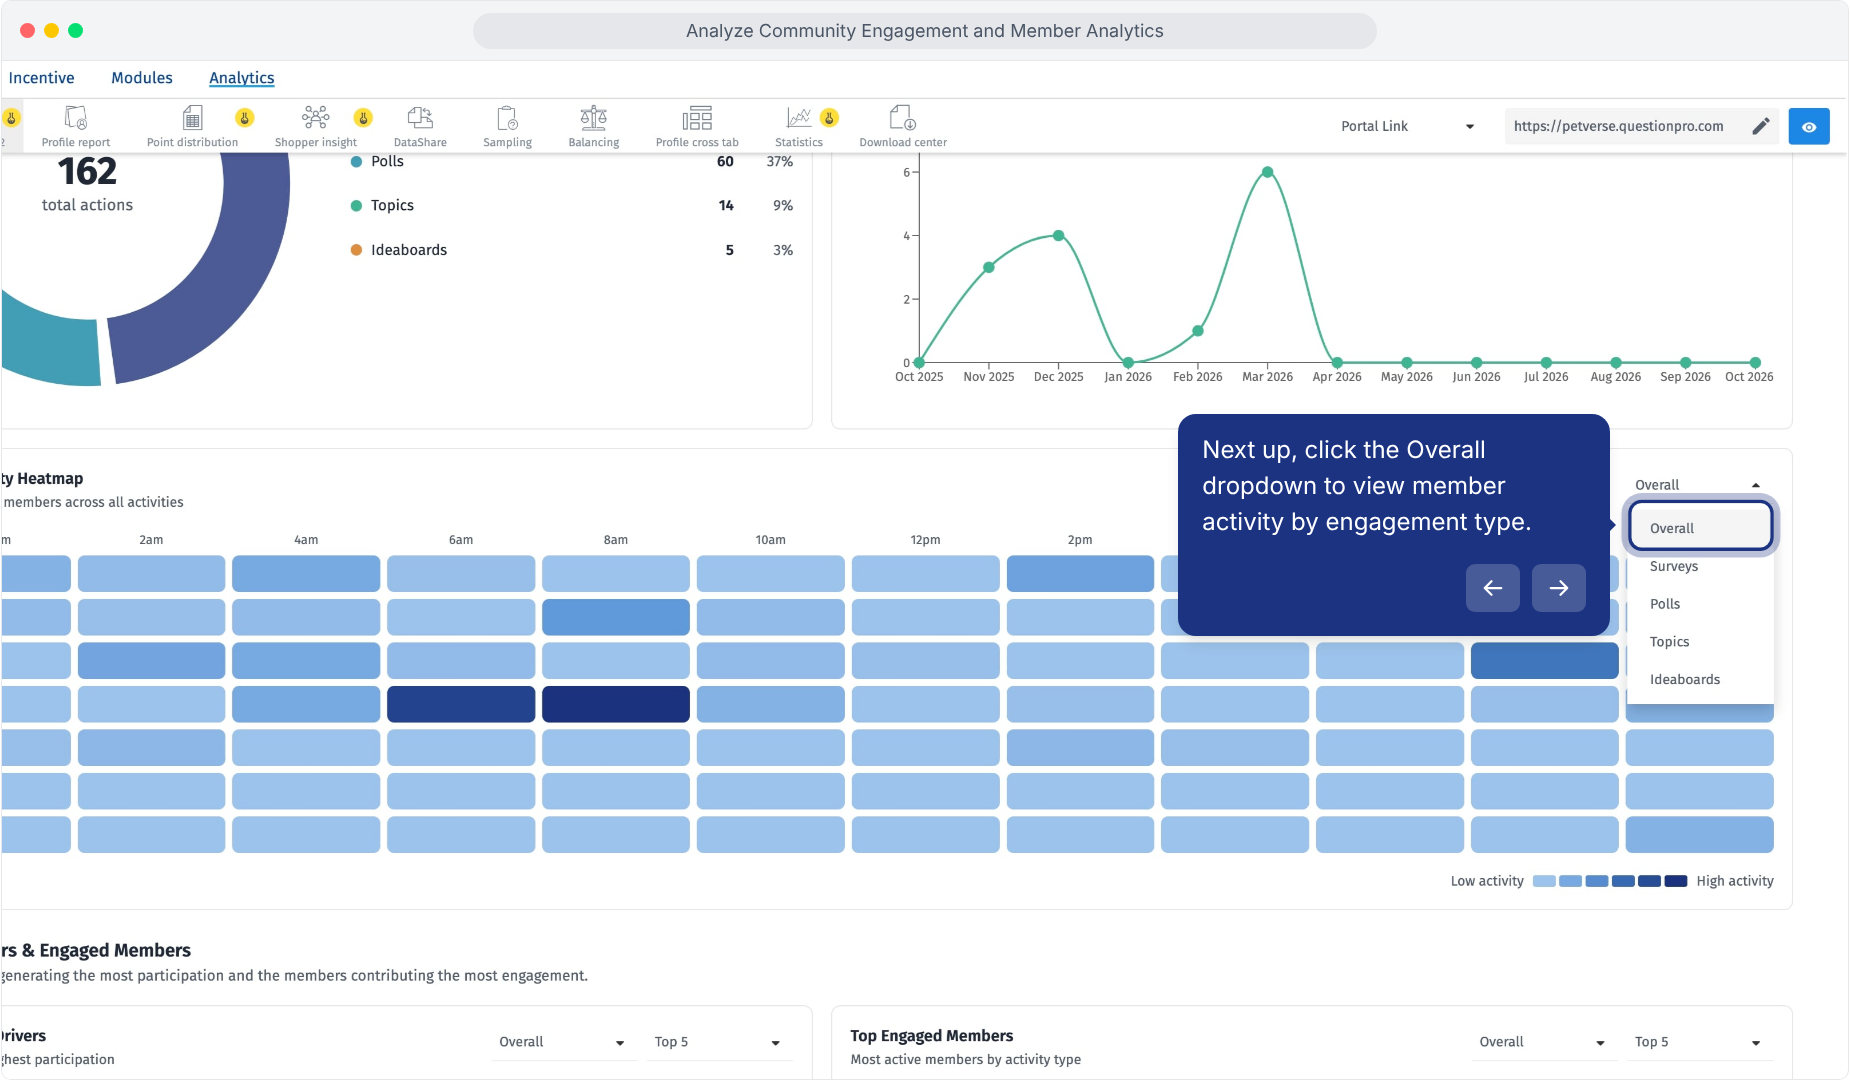Click the darkest heatmap cell under 8am

click(x=616, y=704)
